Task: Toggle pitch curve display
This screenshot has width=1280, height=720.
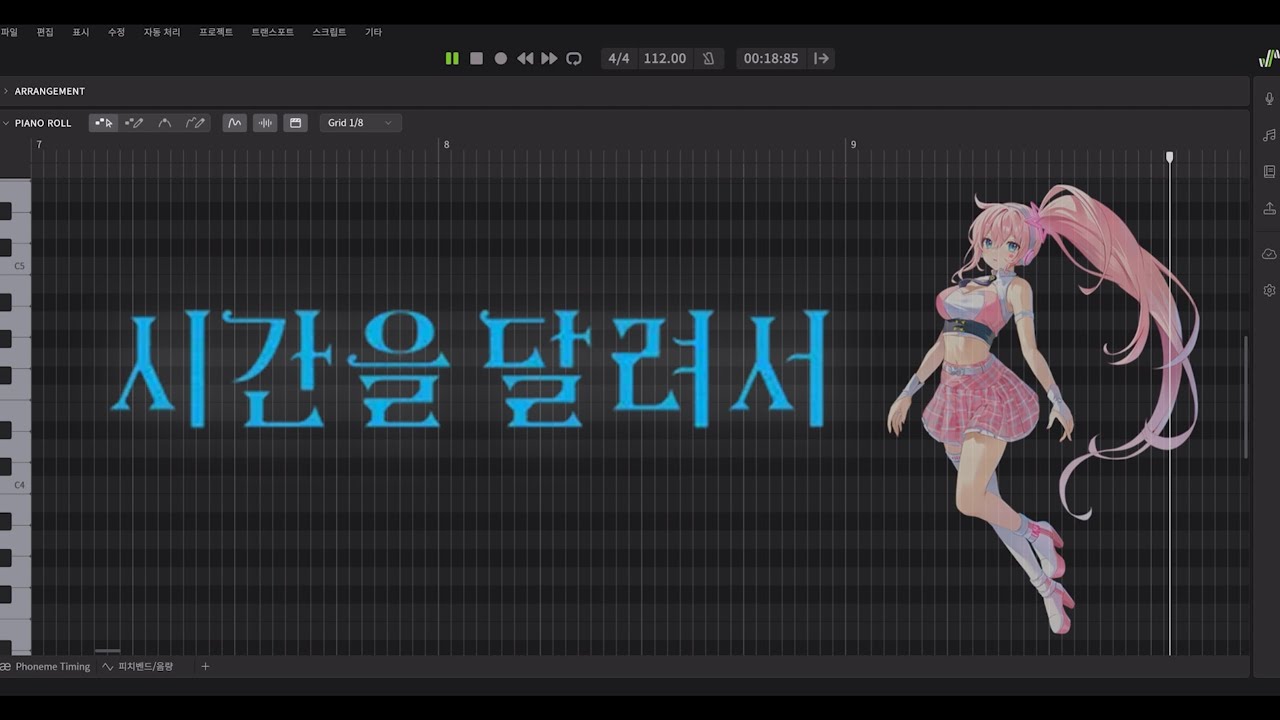Action: click(x=235, y=123)
